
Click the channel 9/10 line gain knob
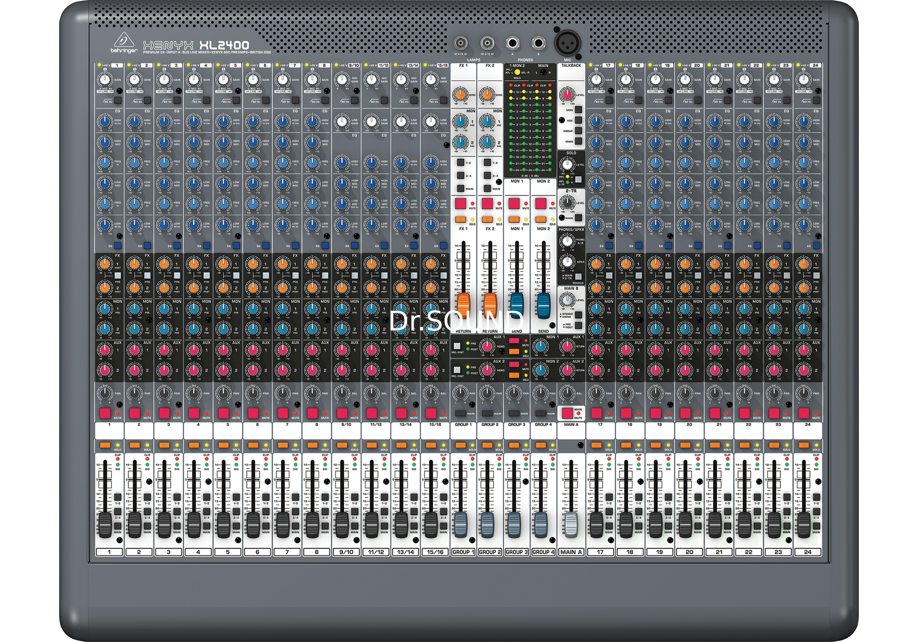coord(342,121)
